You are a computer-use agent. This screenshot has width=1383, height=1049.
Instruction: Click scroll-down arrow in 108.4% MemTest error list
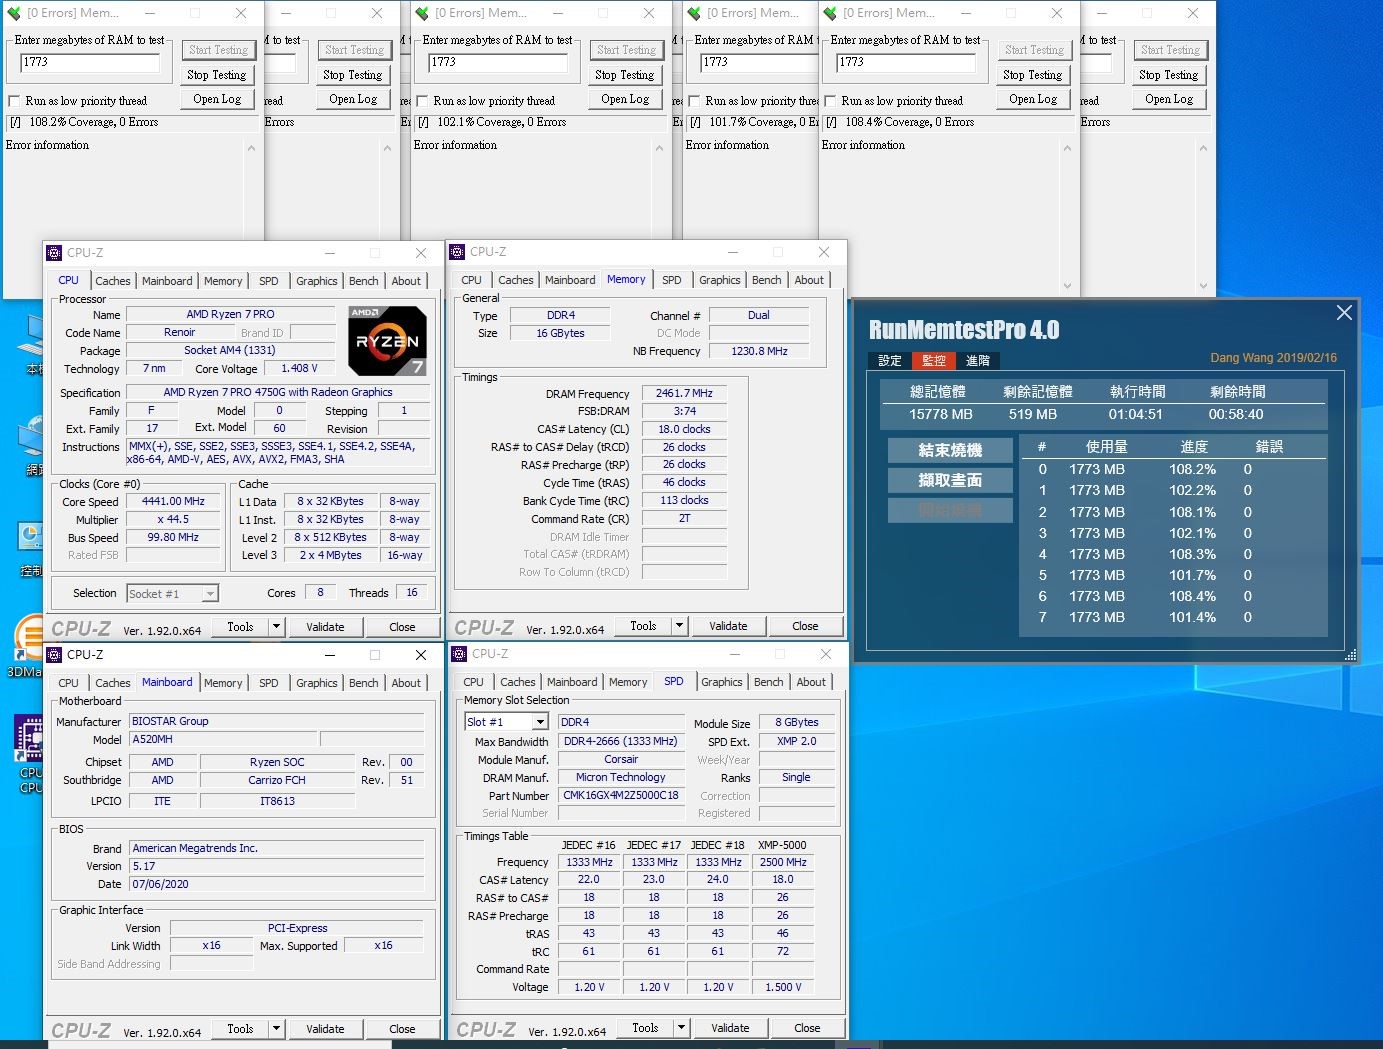click(1067, 286)
